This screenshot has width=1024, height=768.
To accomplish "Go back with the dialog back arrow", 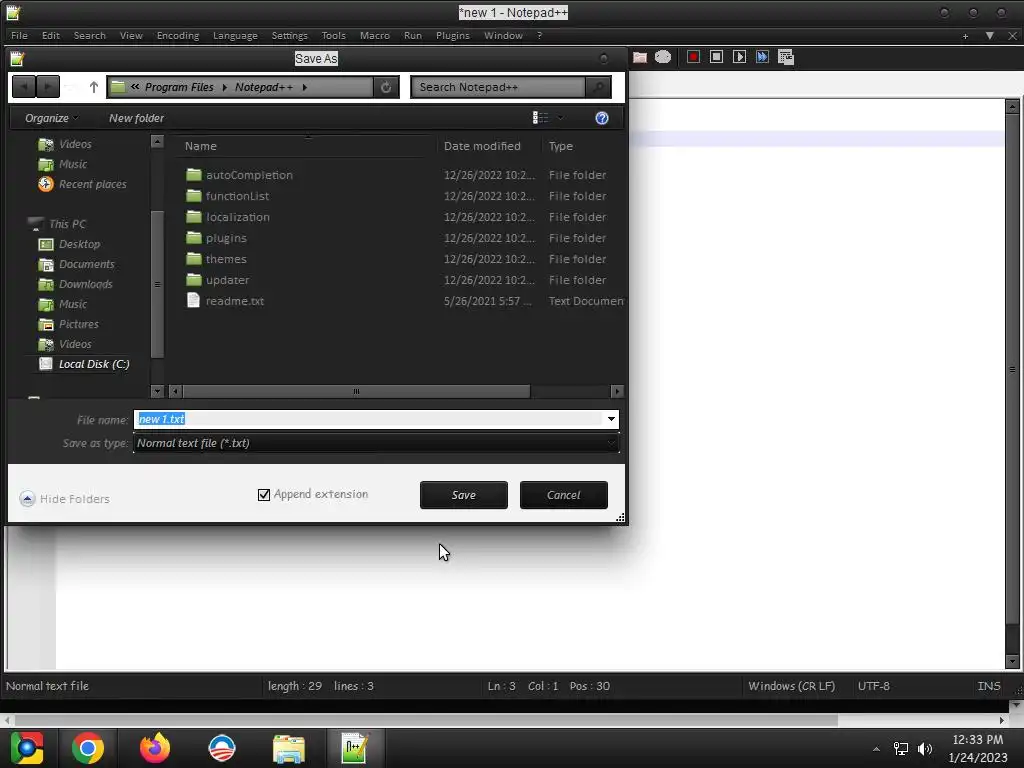I will coord(24,86).
